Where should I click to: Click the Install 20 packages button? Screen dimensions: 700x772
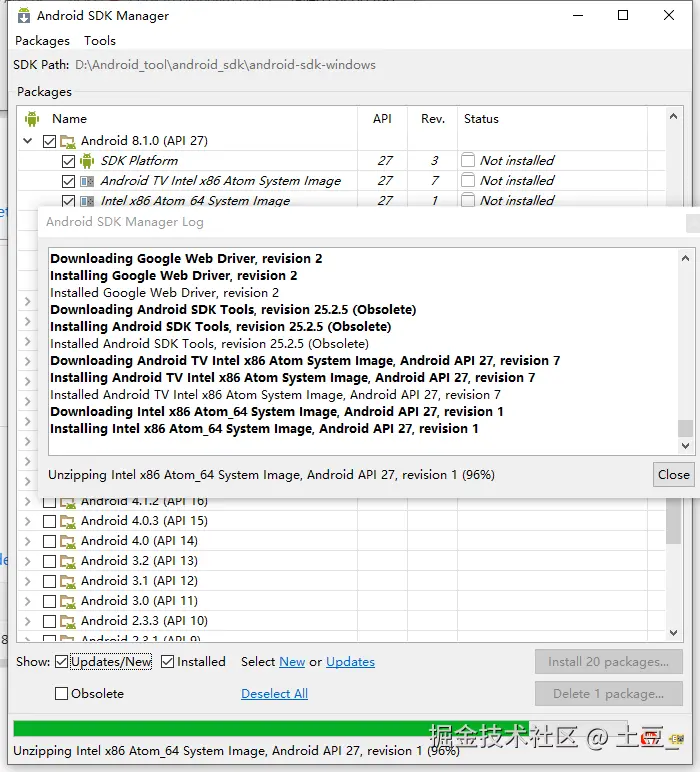tap(609, 662)
